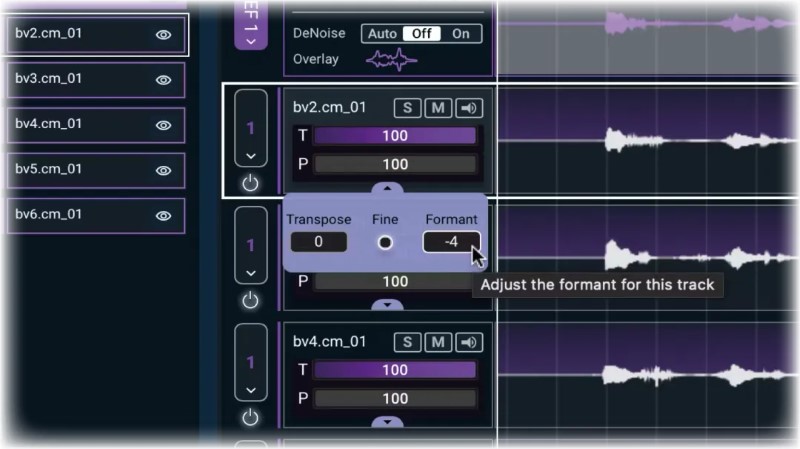The image size is (800, 449).
Task: Hide bv3.cm_01 using its eye icon
Action: (x=163, y=80)
